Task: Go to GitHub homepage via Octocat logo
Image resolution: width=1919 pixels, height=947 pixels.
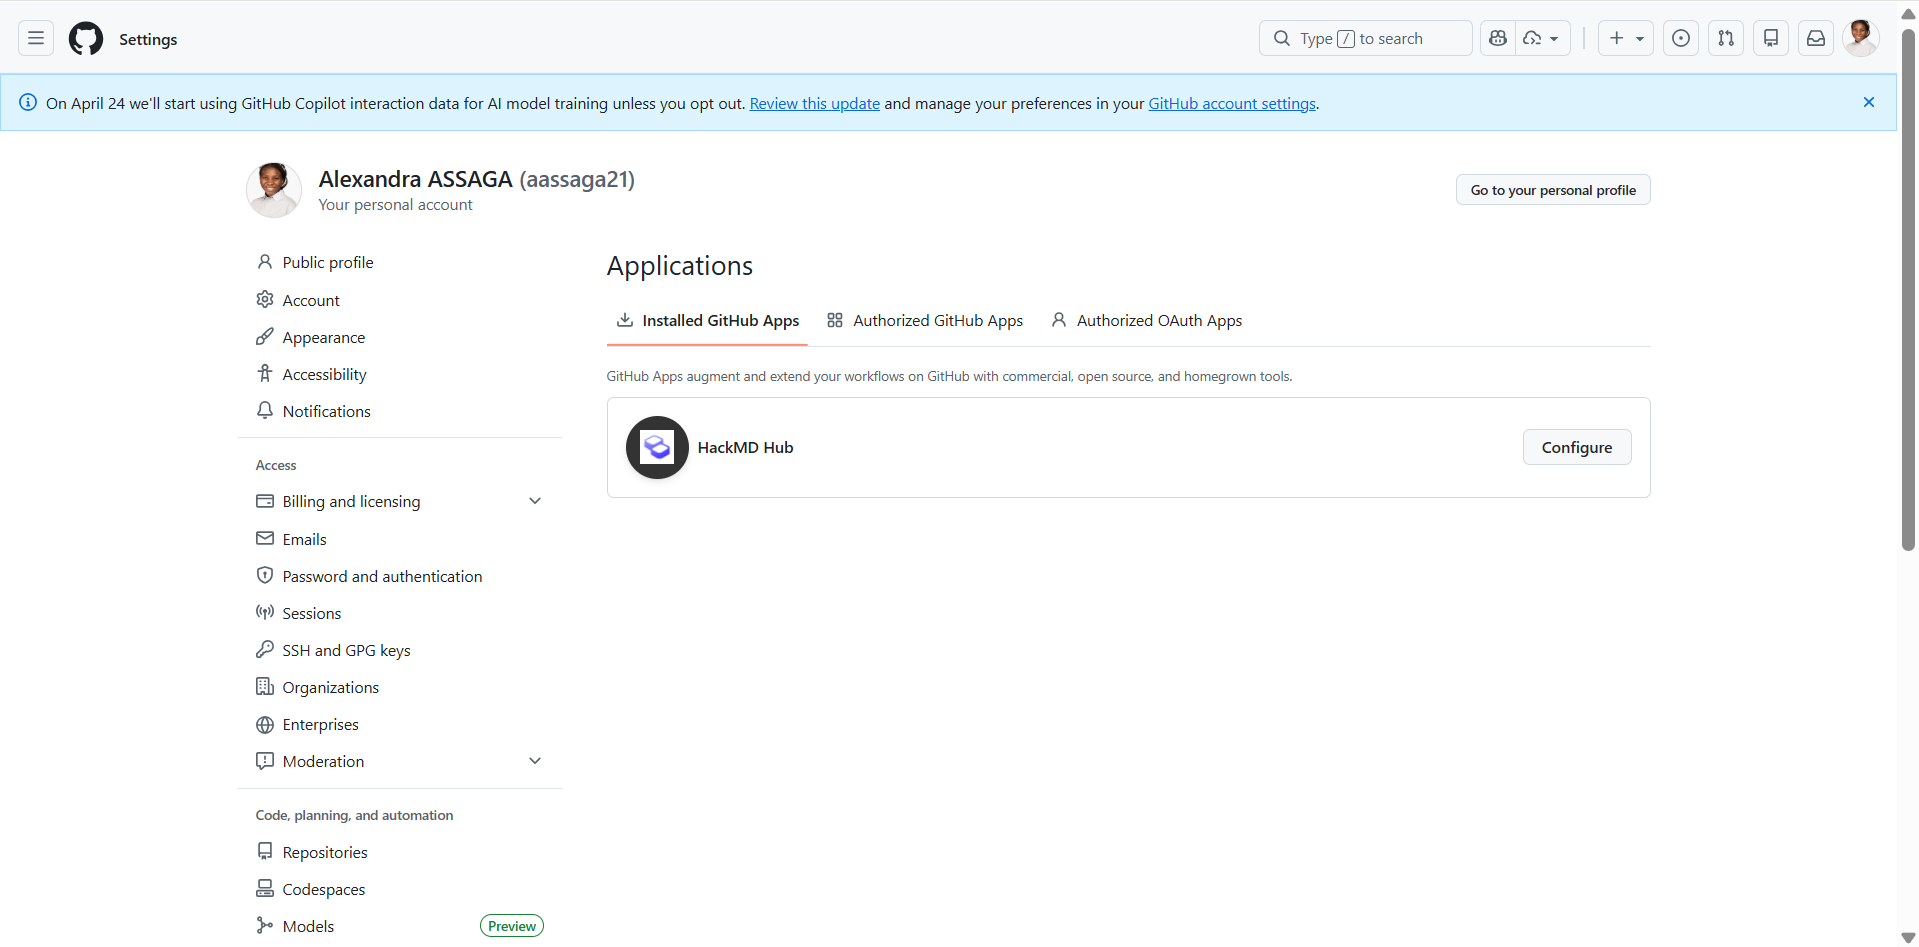Action: point(86,39)
